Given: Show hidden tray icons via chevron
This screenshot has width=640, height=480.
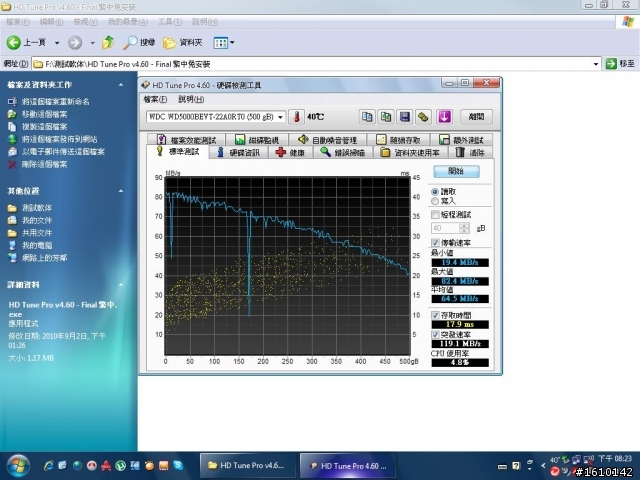Looking at the screenshot, I should click(x=543, y=465).
